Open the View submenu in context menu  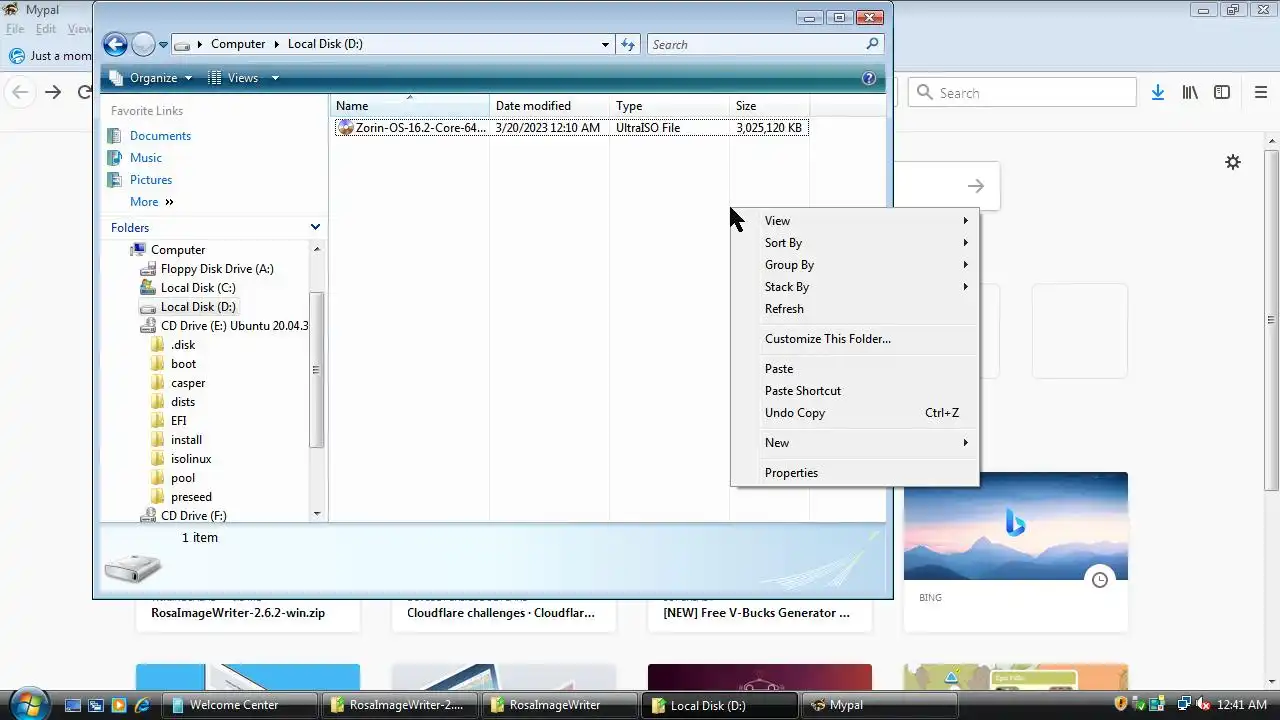855,221
